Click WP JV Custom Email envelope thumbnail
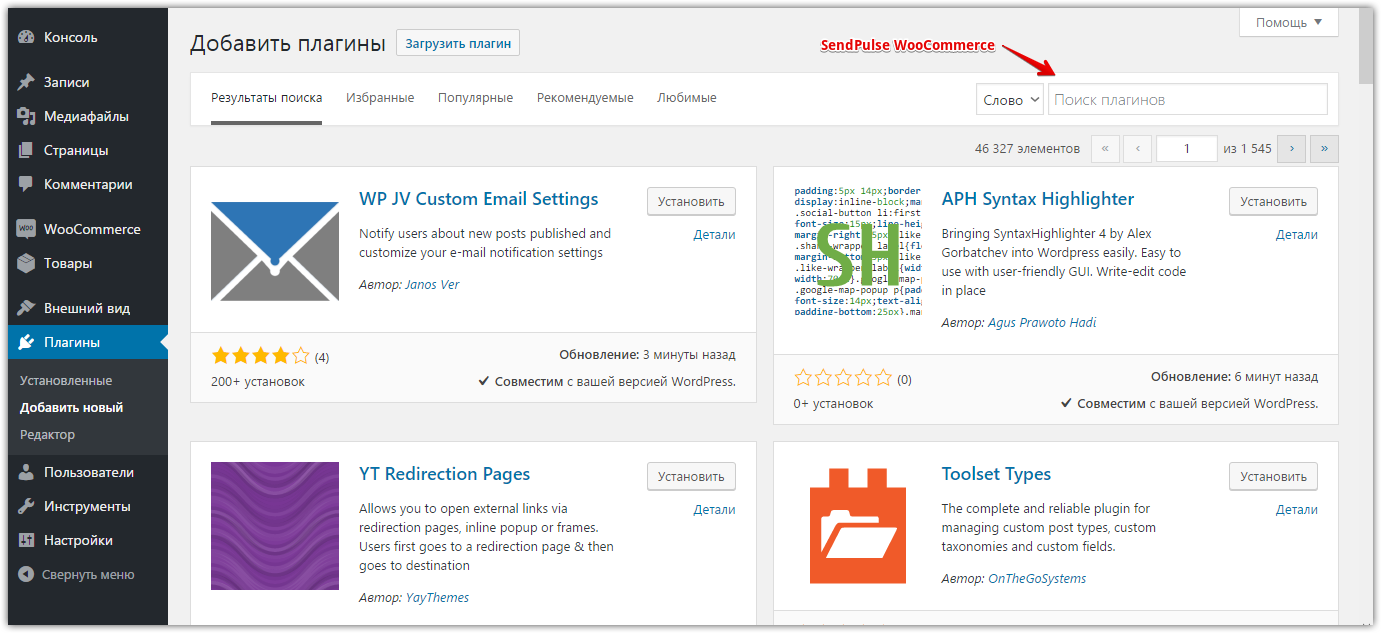The image size is (1381, 633). (x=275, y=251)
